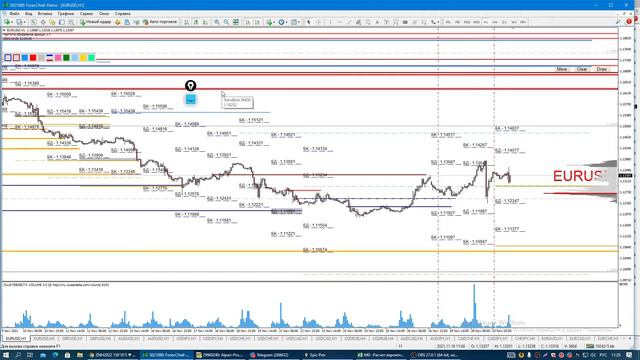Switch chart to M15 timeframe
Image resolution: width=640 pixels, height=360 pixels.
pos(467,22)
